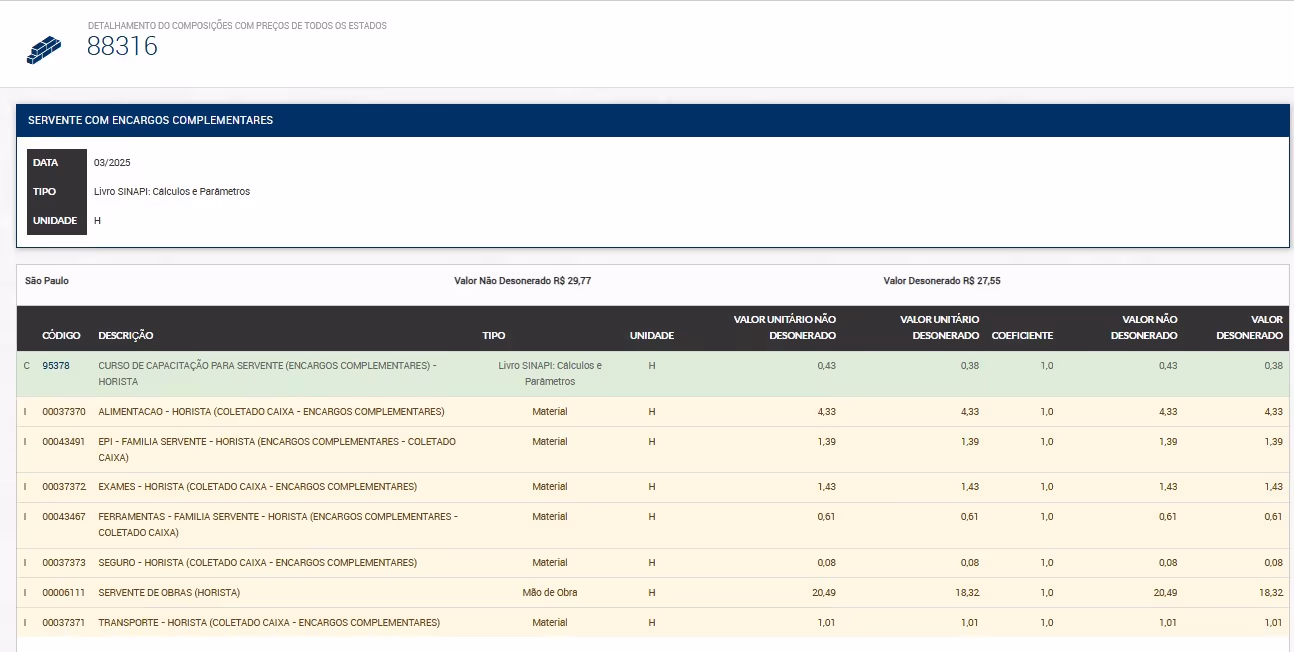The height and width of the screenshot is (652, 1294).
Task: Click the Material type cell in Transporte row
Action: (550, 623)
